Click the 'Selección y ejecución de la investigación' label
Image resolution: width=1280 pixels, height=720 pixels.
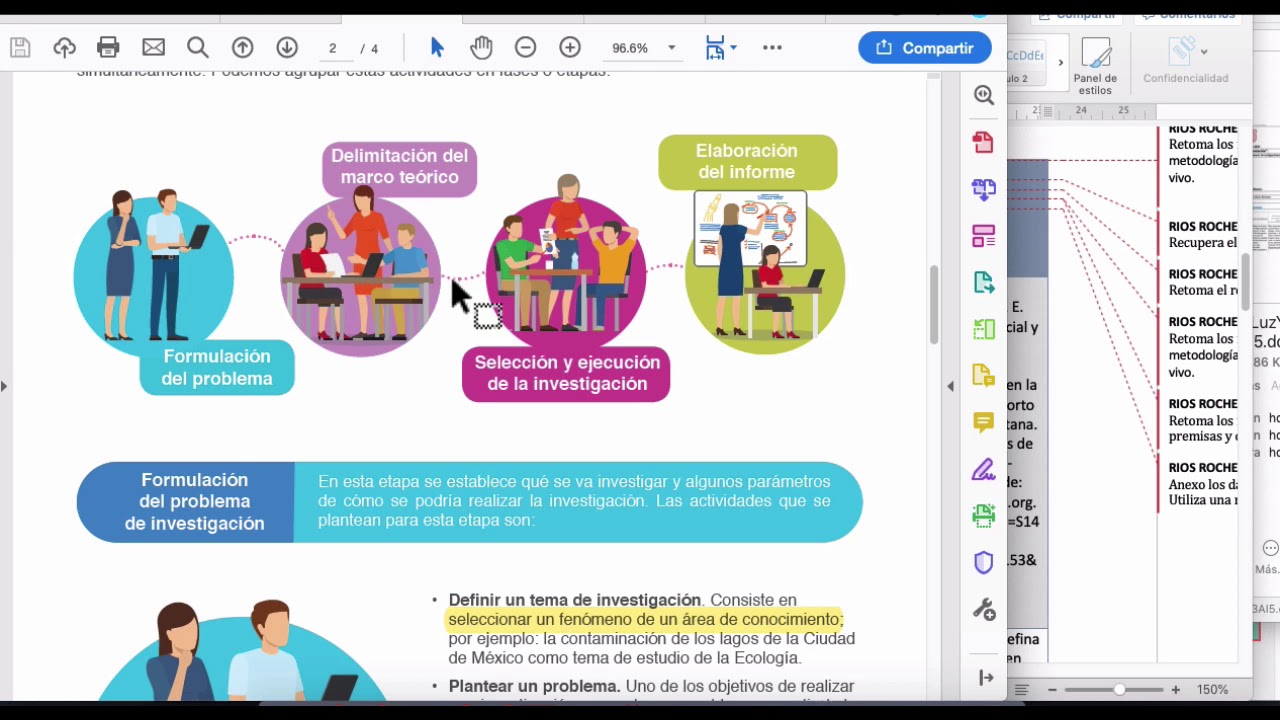(567, 373)
